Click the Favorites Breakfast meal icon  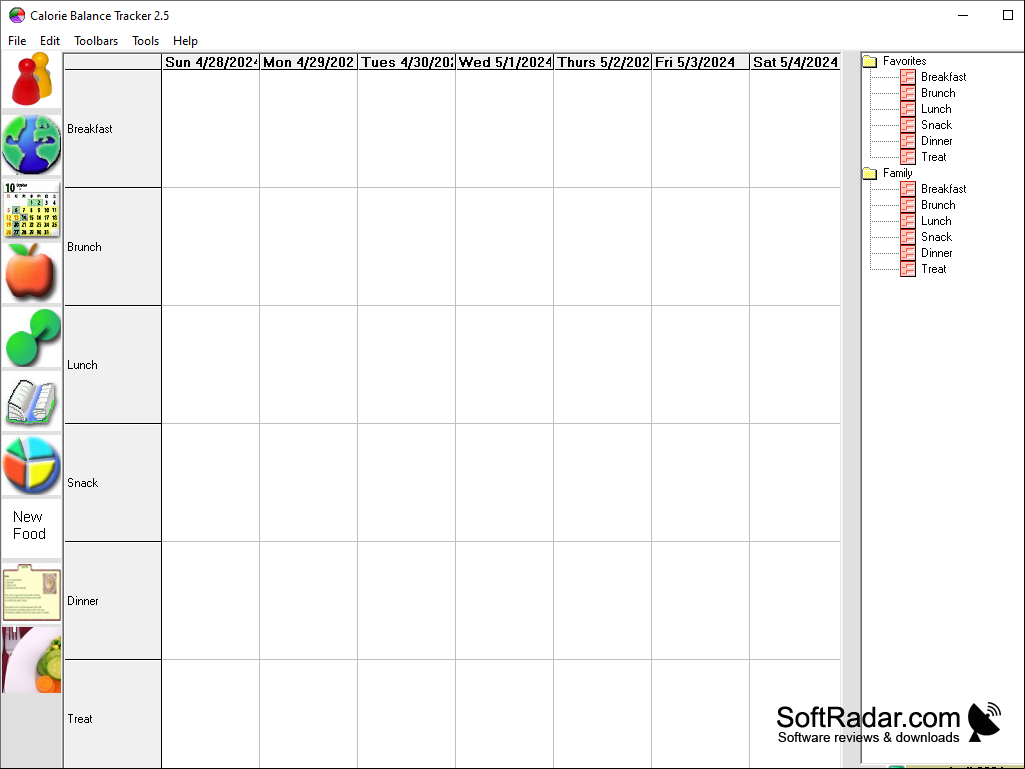point(907,77)
